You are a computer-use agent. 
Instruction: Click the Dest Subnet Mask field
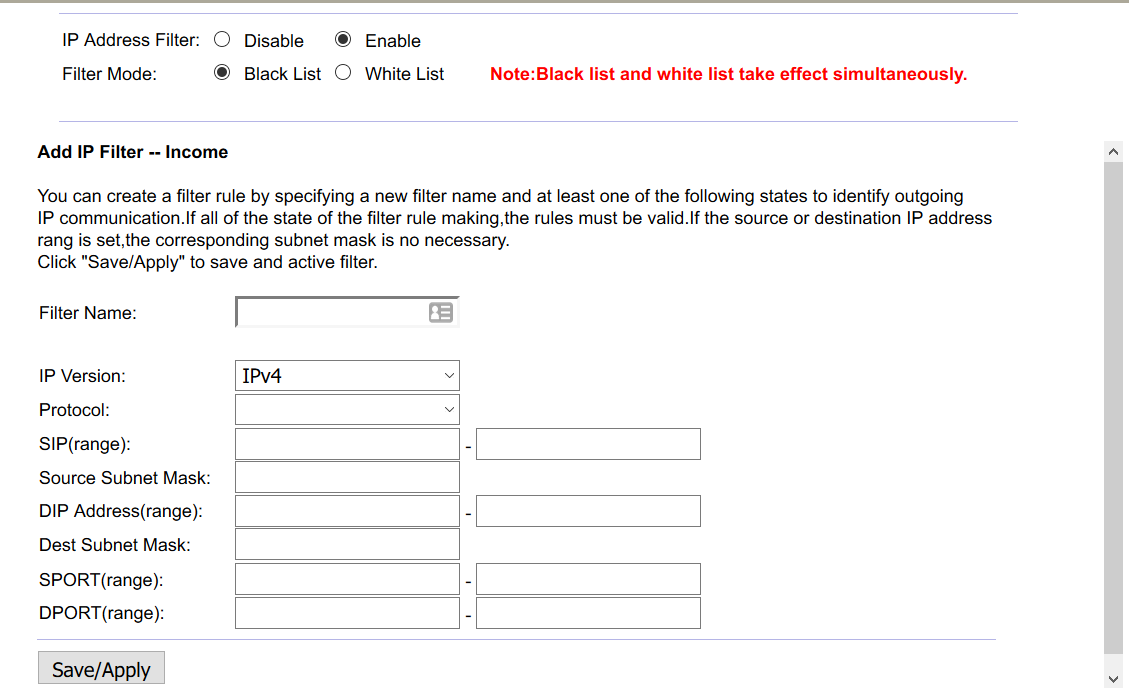(x=347, y=544)
